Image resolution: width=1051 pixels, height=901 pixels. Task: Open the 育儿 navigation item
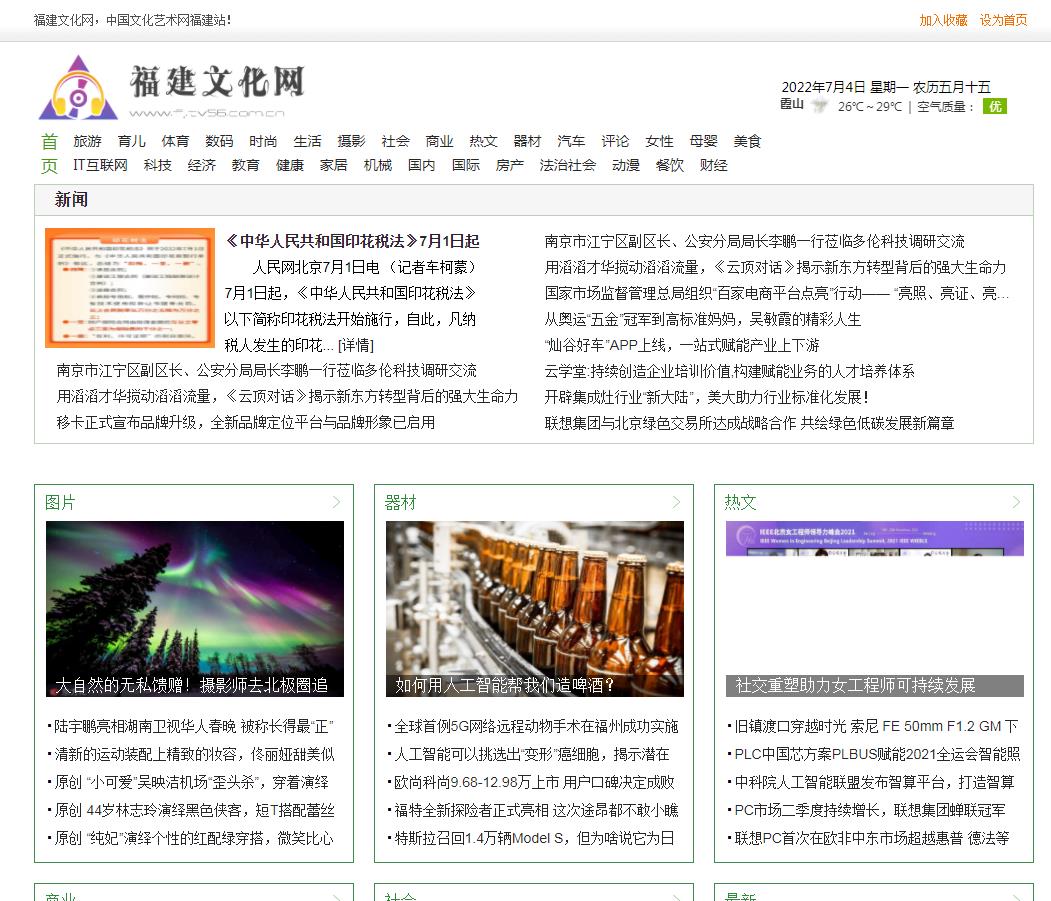click(x=131, y=141)
